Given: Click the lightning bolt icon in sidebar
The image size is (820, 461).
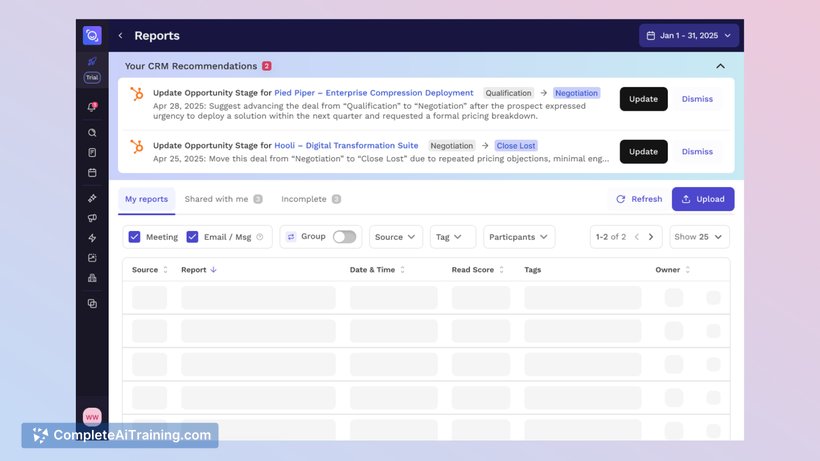Looking at the screenshot, I should 92,238.
